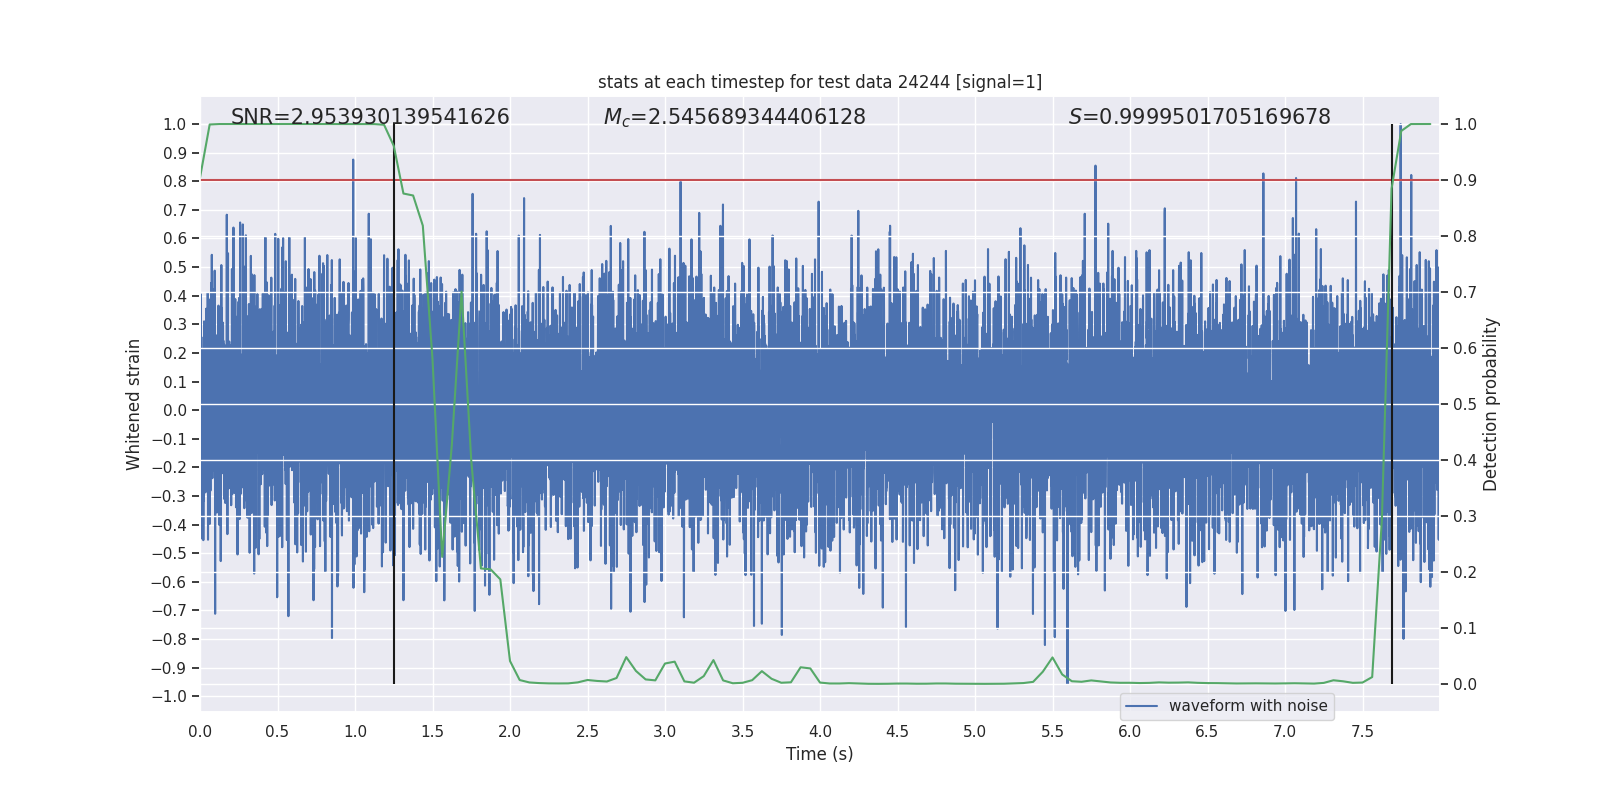
Task: Click the 'Time (s)' x-axis label
Action: [819, 754]
